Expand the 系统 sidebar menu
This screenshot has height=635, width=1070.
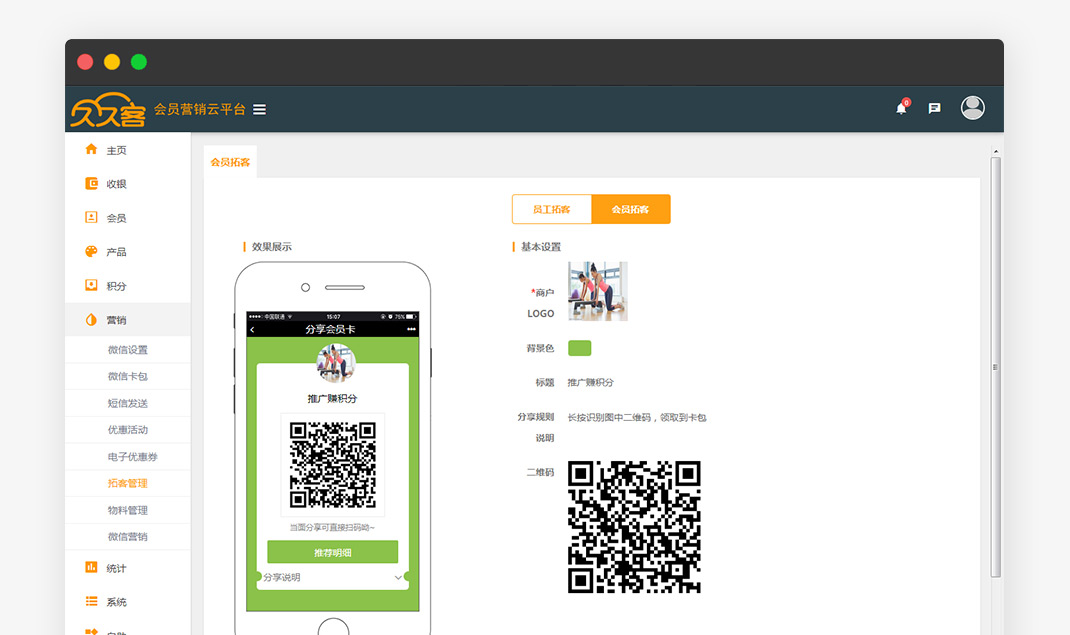tap(116, 602)
